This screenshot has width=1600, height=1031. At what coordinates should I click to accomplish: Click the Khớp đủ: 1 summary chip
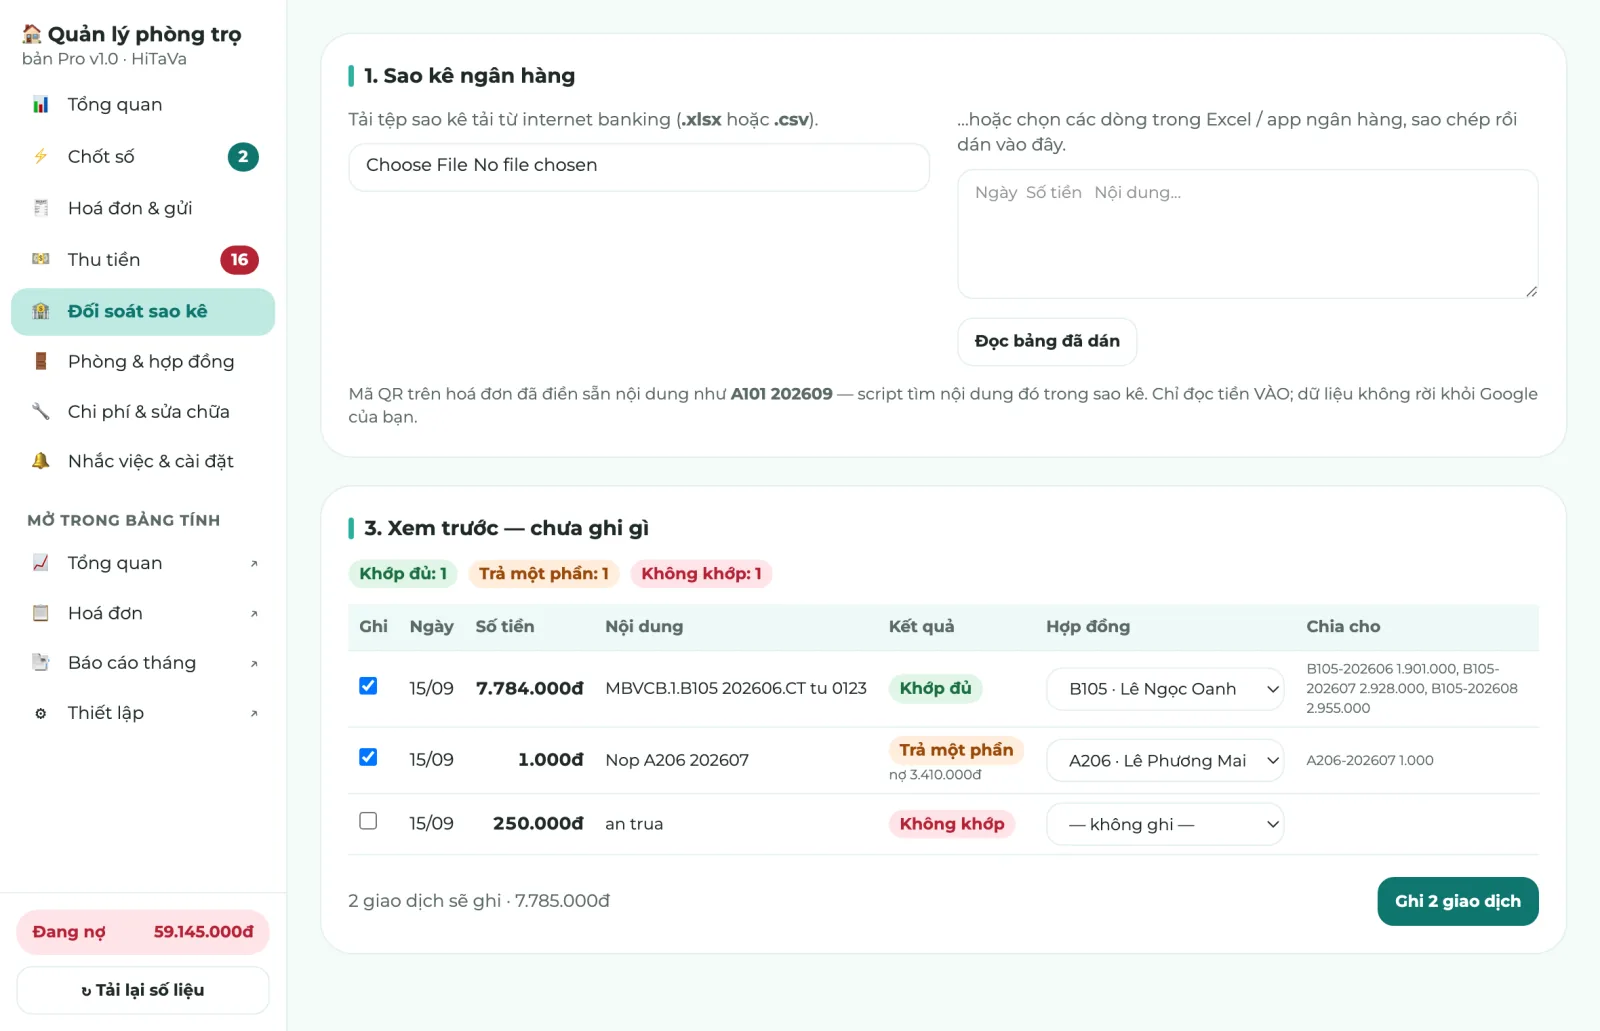click(403, 574)
